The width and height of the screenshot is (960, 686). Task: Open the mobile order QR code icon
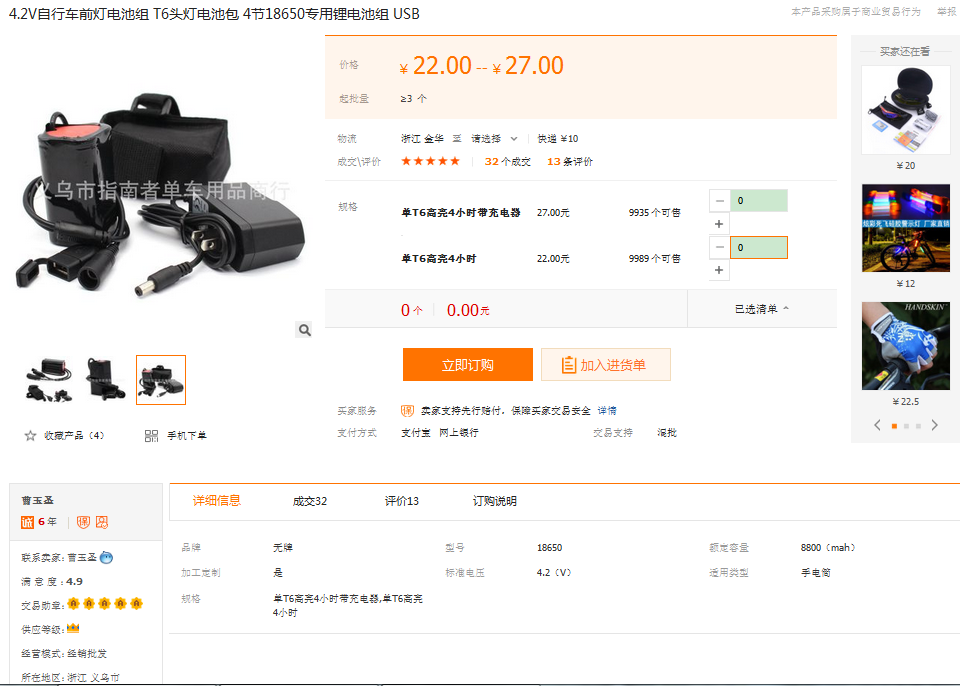coord(152,436)
